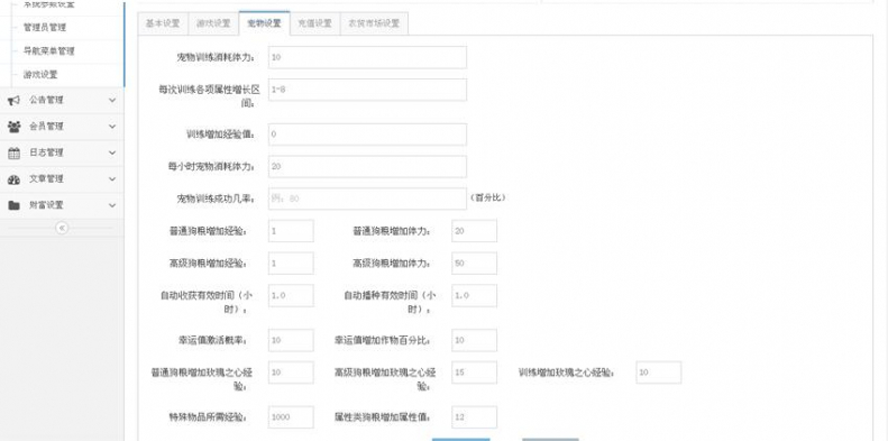The image size is (888, 441).
Task: Open the 日志管理 sidebar menu
Action: [x=62, y=153]
